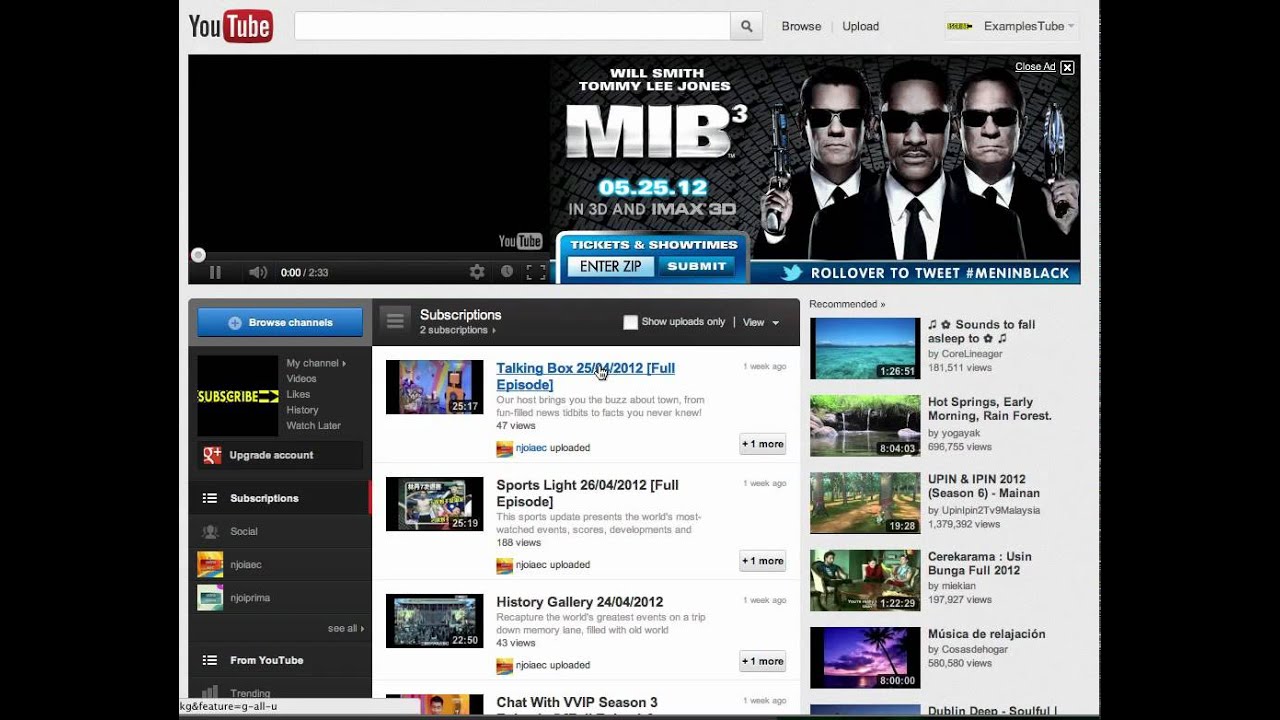Open Música de relajación video title
Image resolution: width=1280 pixels, height=720 pixels.
[x=986, y=634]
